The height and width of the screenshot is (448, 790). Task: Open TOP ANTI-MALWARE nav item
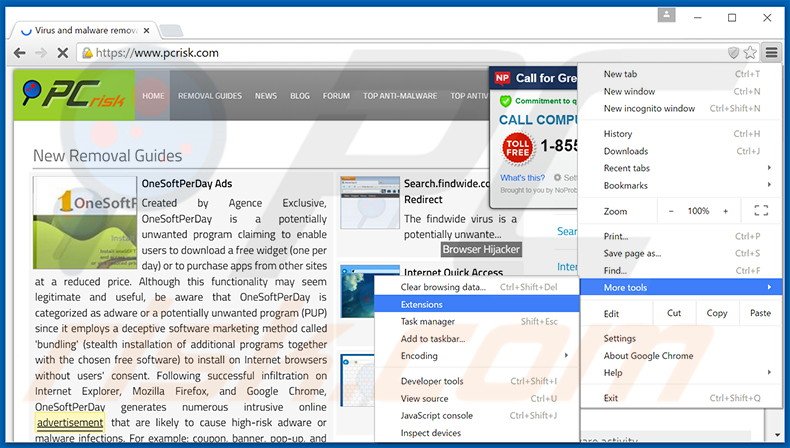(400, 95)
